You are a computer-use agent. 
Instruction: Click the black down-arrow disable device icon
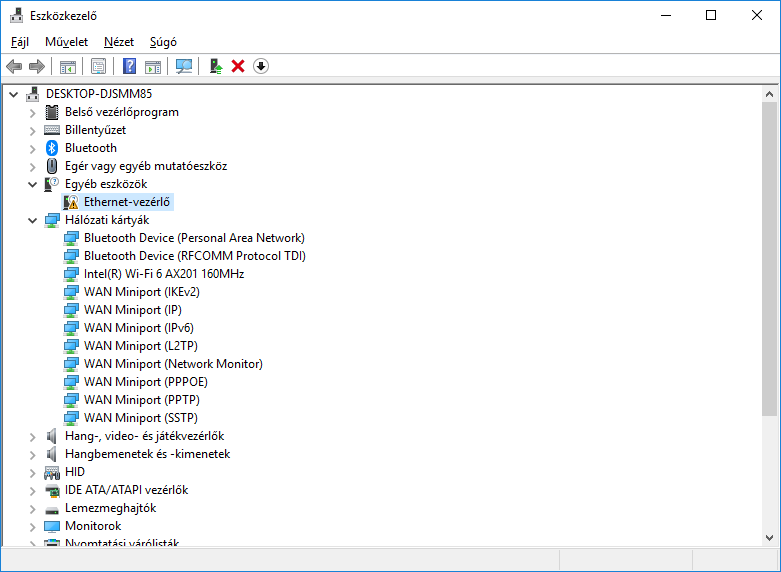click(261, 66)
